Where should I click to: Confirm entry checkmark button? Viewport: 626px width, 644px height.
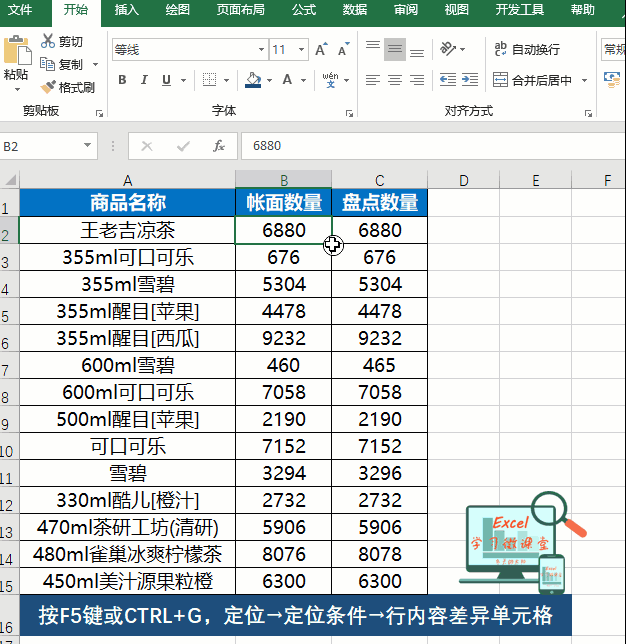click(183, 146)
